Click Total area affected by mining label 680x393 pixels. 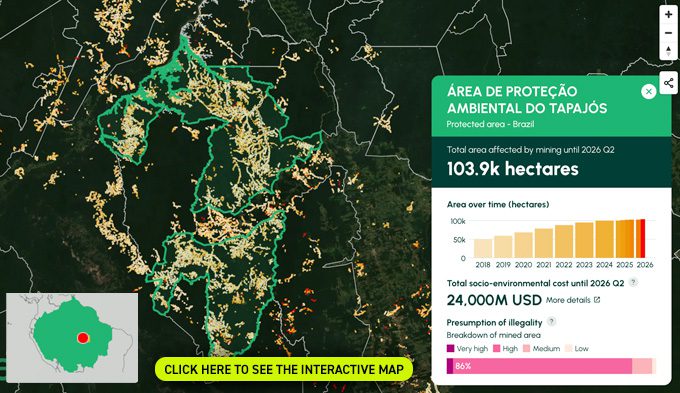coord(530,150)
